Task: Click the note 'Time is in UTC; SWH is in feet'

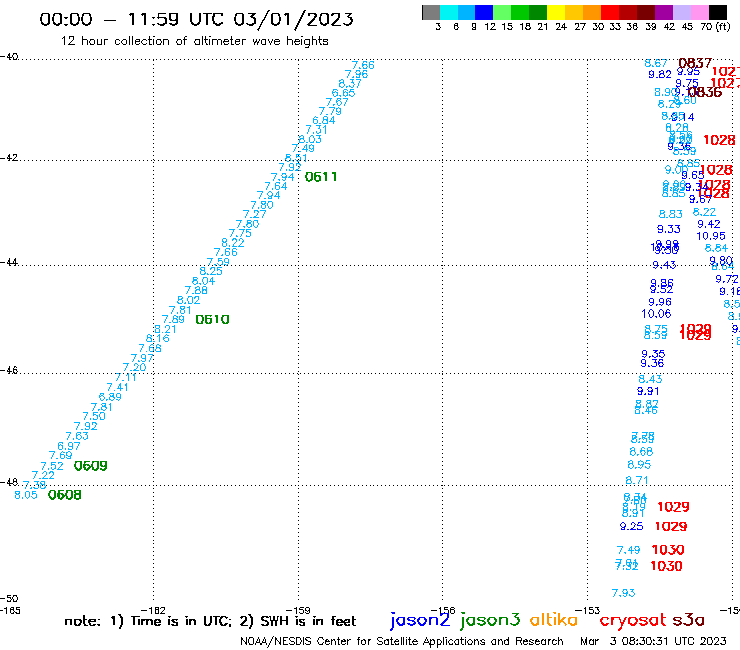Action: tap(210, 621)
